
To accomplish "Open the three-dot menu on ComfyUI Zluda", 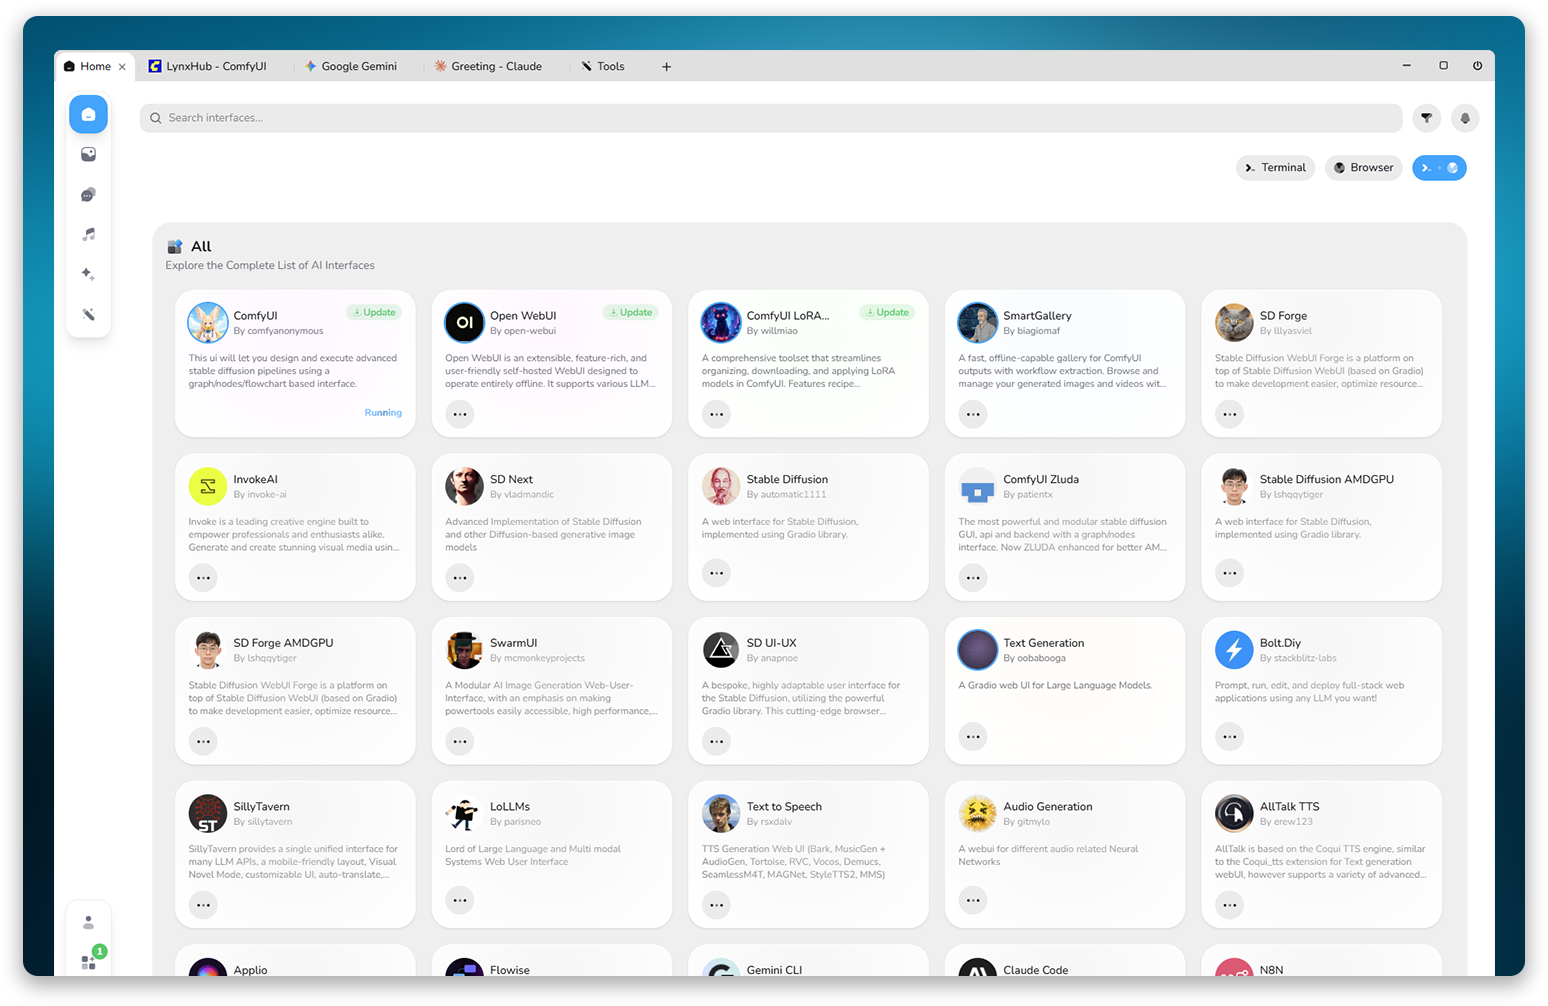I will [x=973, y=578].
